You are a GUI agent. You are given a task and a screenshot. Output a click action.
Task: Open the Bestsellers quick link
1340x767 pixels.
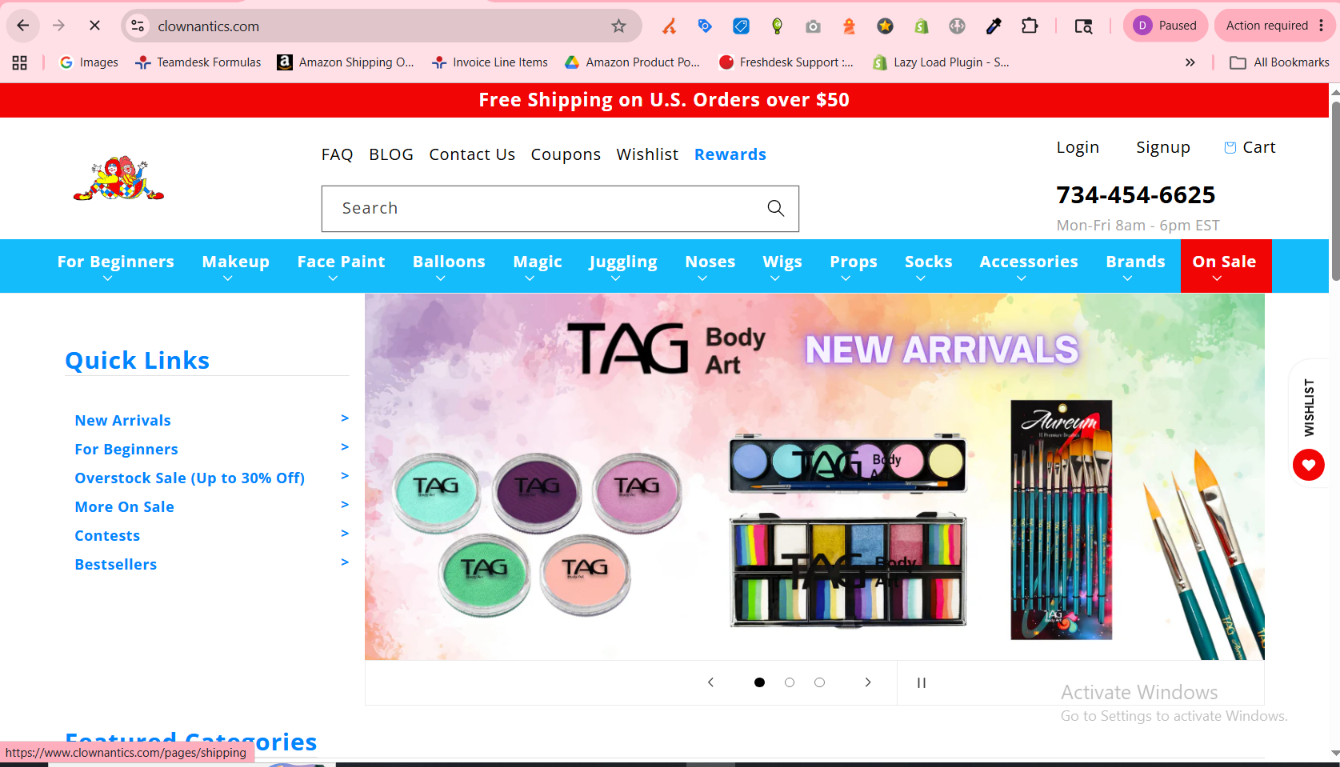(x=116, y=564)
